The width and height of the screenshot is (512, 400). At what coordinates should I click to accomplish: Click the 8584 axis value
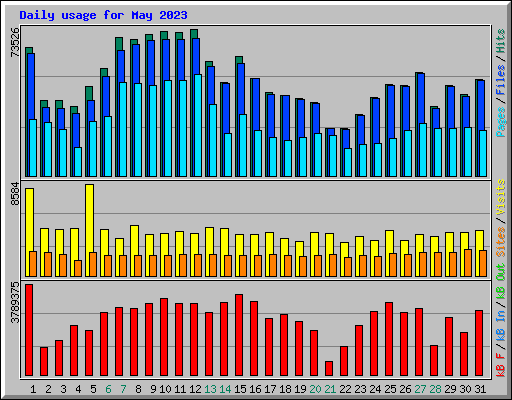coord(15,193)
